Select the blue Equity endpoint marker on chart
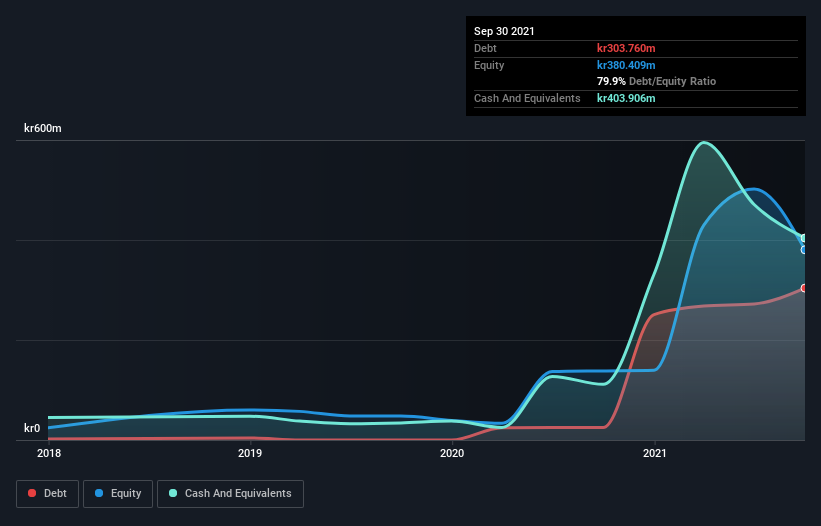Viewport: 821px width, 526px height. coord(804,250)
